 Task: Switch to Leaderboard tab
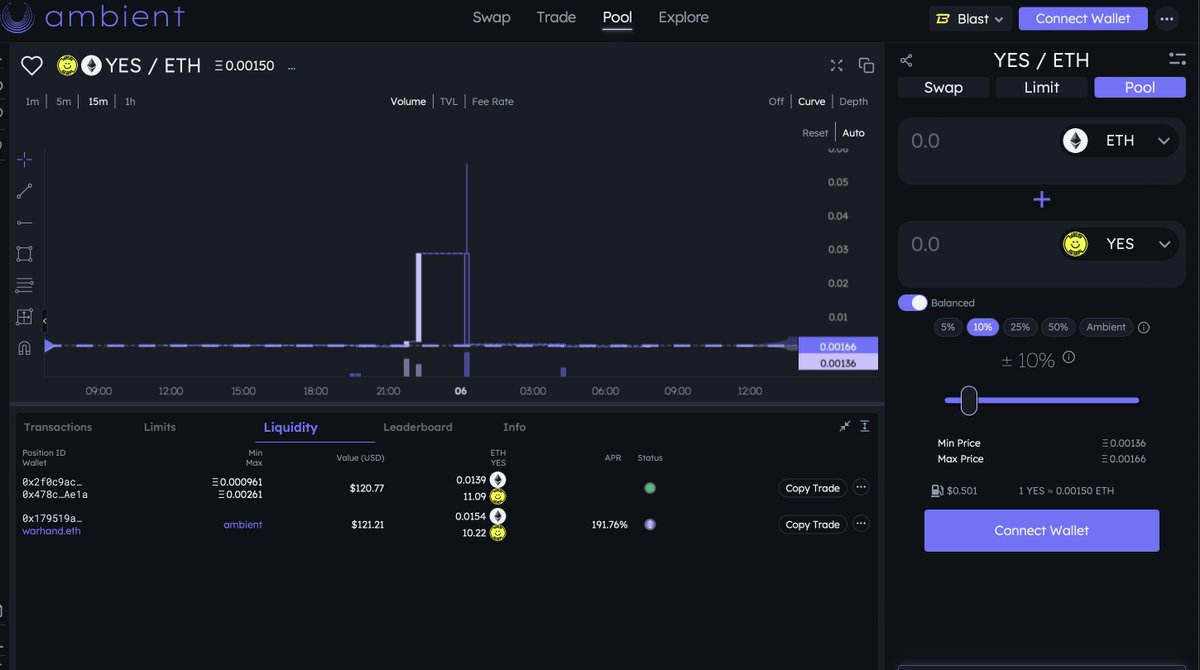(x=418, y=427)
